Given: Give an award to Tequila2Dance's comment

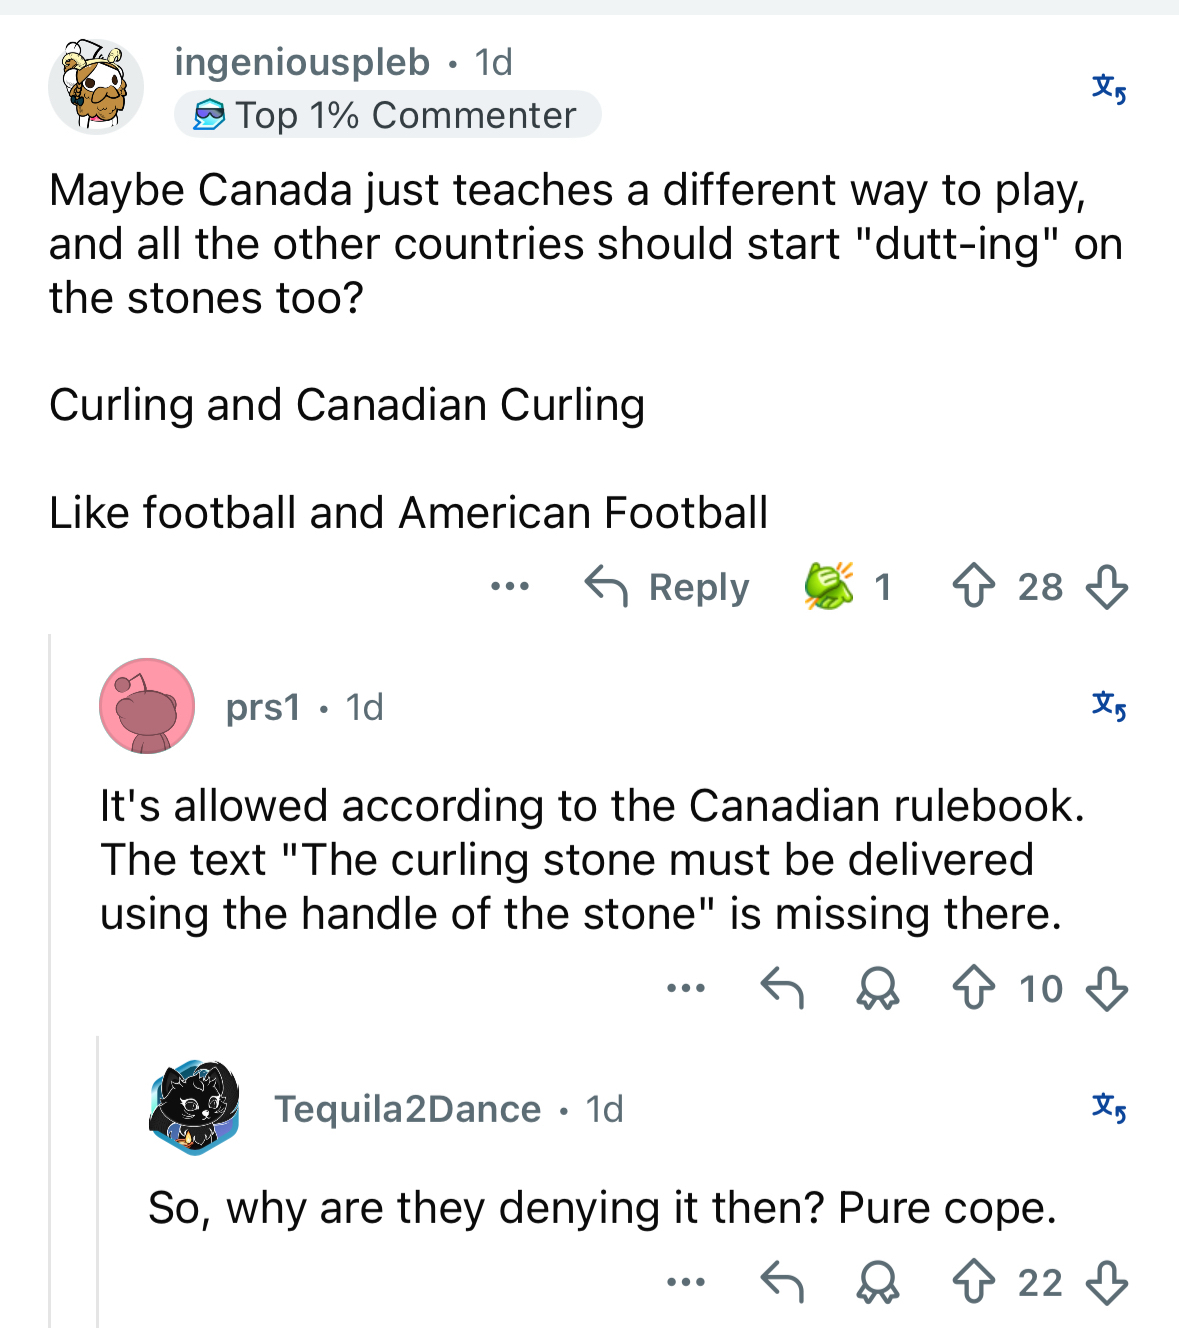Looking at the screenshot, I should click(x=878, y=1283).
